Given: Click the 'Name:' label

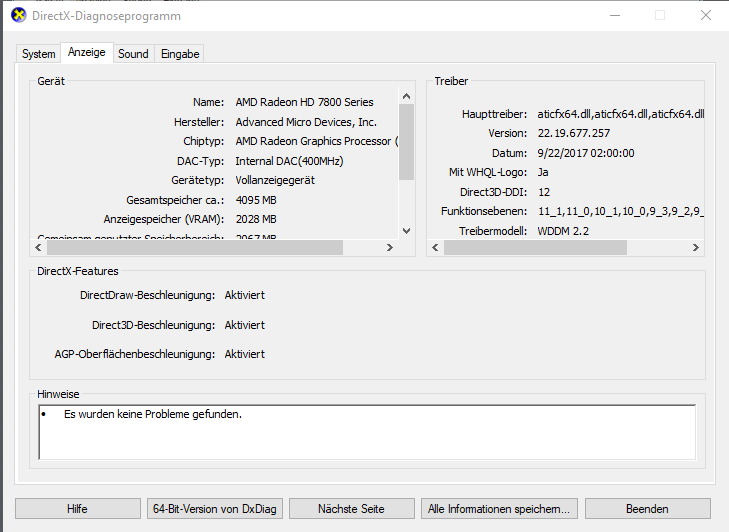Looking at the screenshot, I should pos(208,102).
